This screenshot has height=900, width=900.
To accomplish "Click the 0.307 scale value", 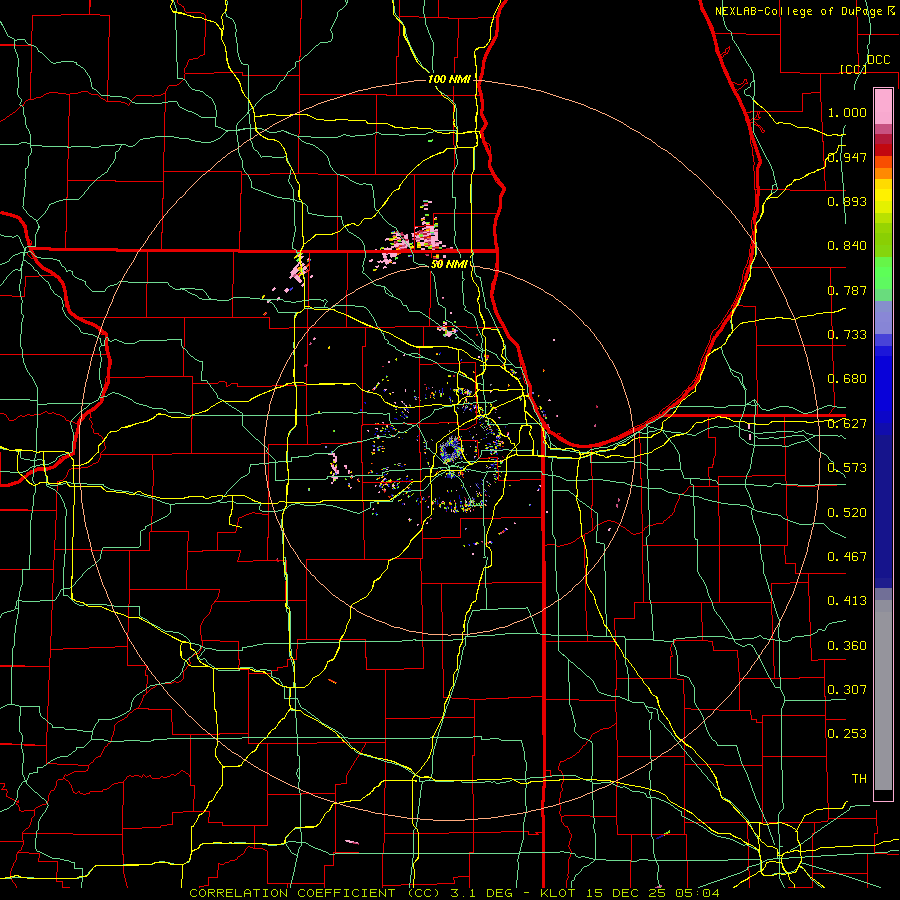I will click(847, 690).
